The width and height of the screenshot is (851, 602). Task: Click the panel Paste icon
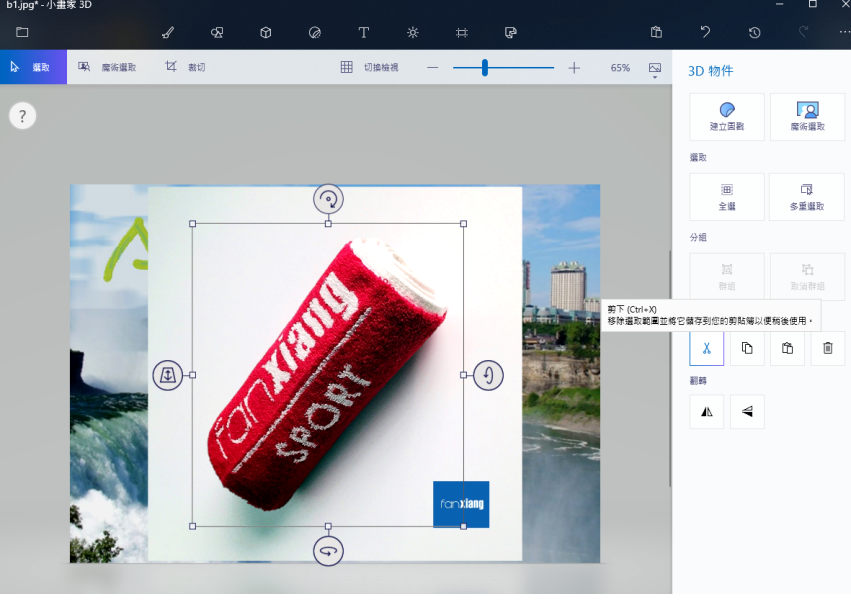coord(788,348)
